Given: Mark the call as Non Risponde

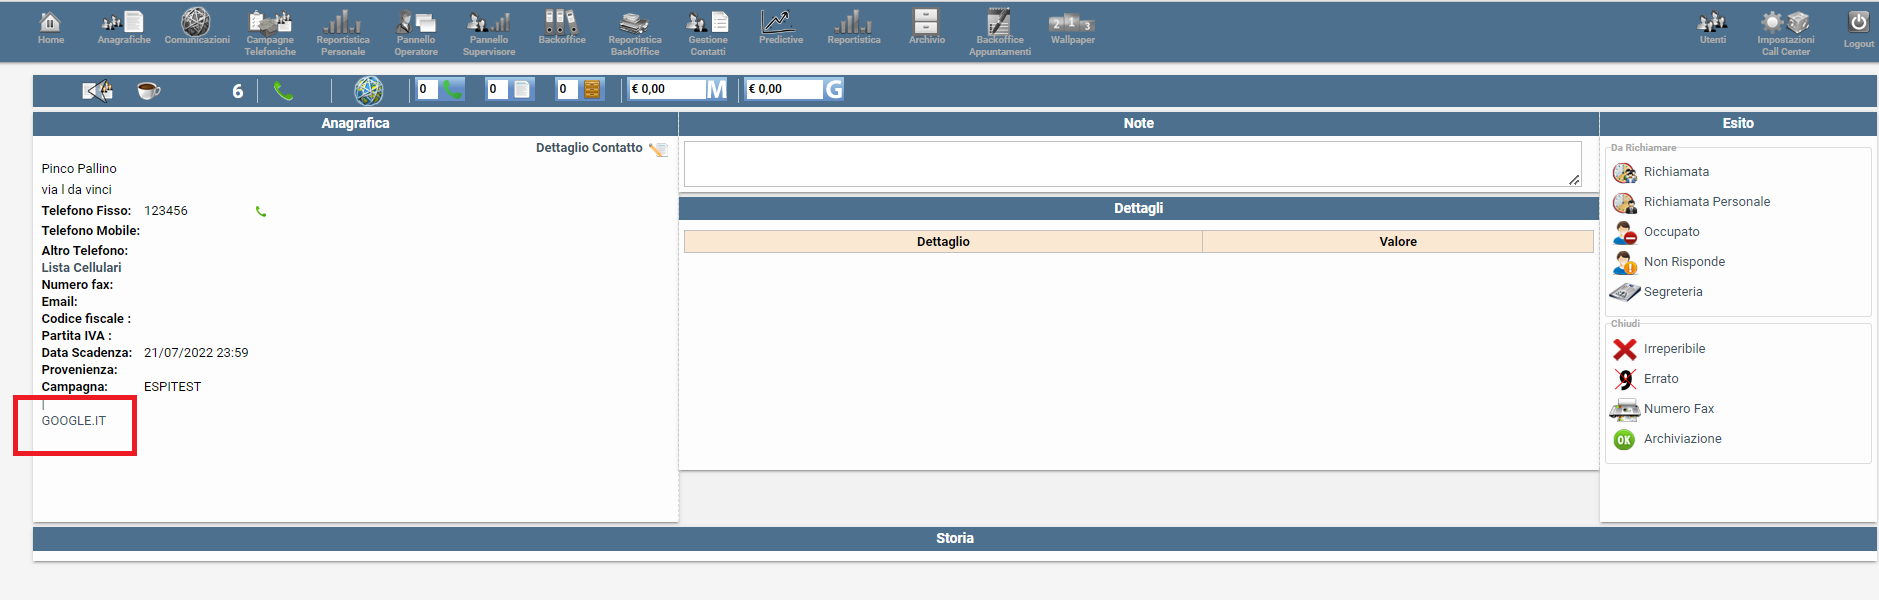Looking at the screenshot, I should (x=1684, y=262).
